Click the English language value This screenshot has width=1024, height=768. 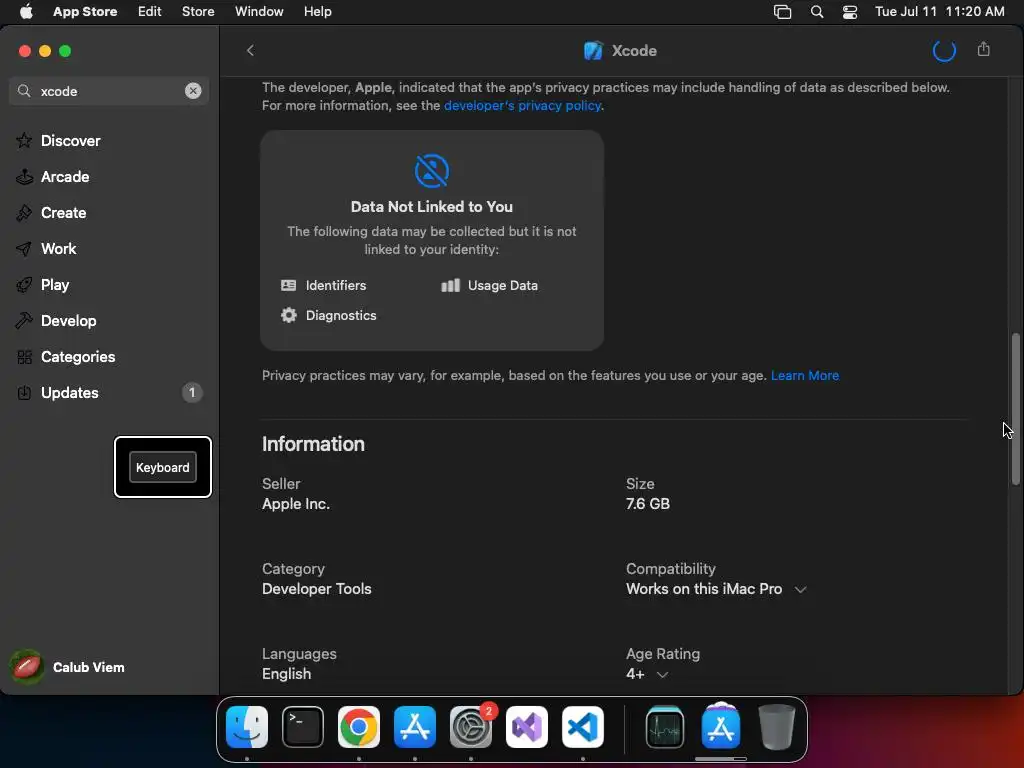(x=287, y=673)
